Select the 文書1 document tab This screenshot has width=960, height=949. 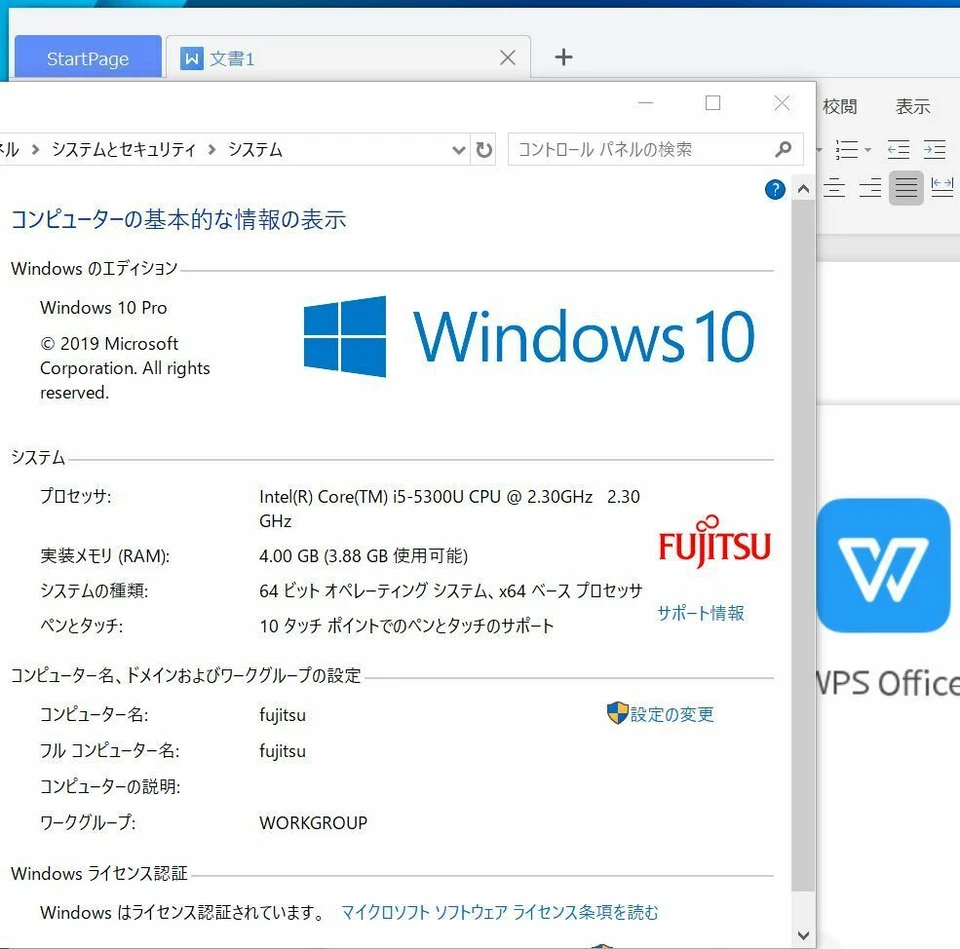tap(232, 58)
